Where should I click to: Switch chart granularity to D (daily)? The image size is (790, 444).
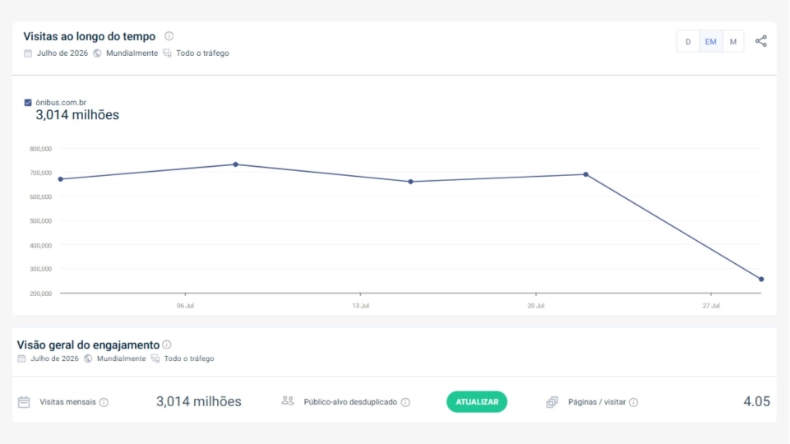[688, 41]
